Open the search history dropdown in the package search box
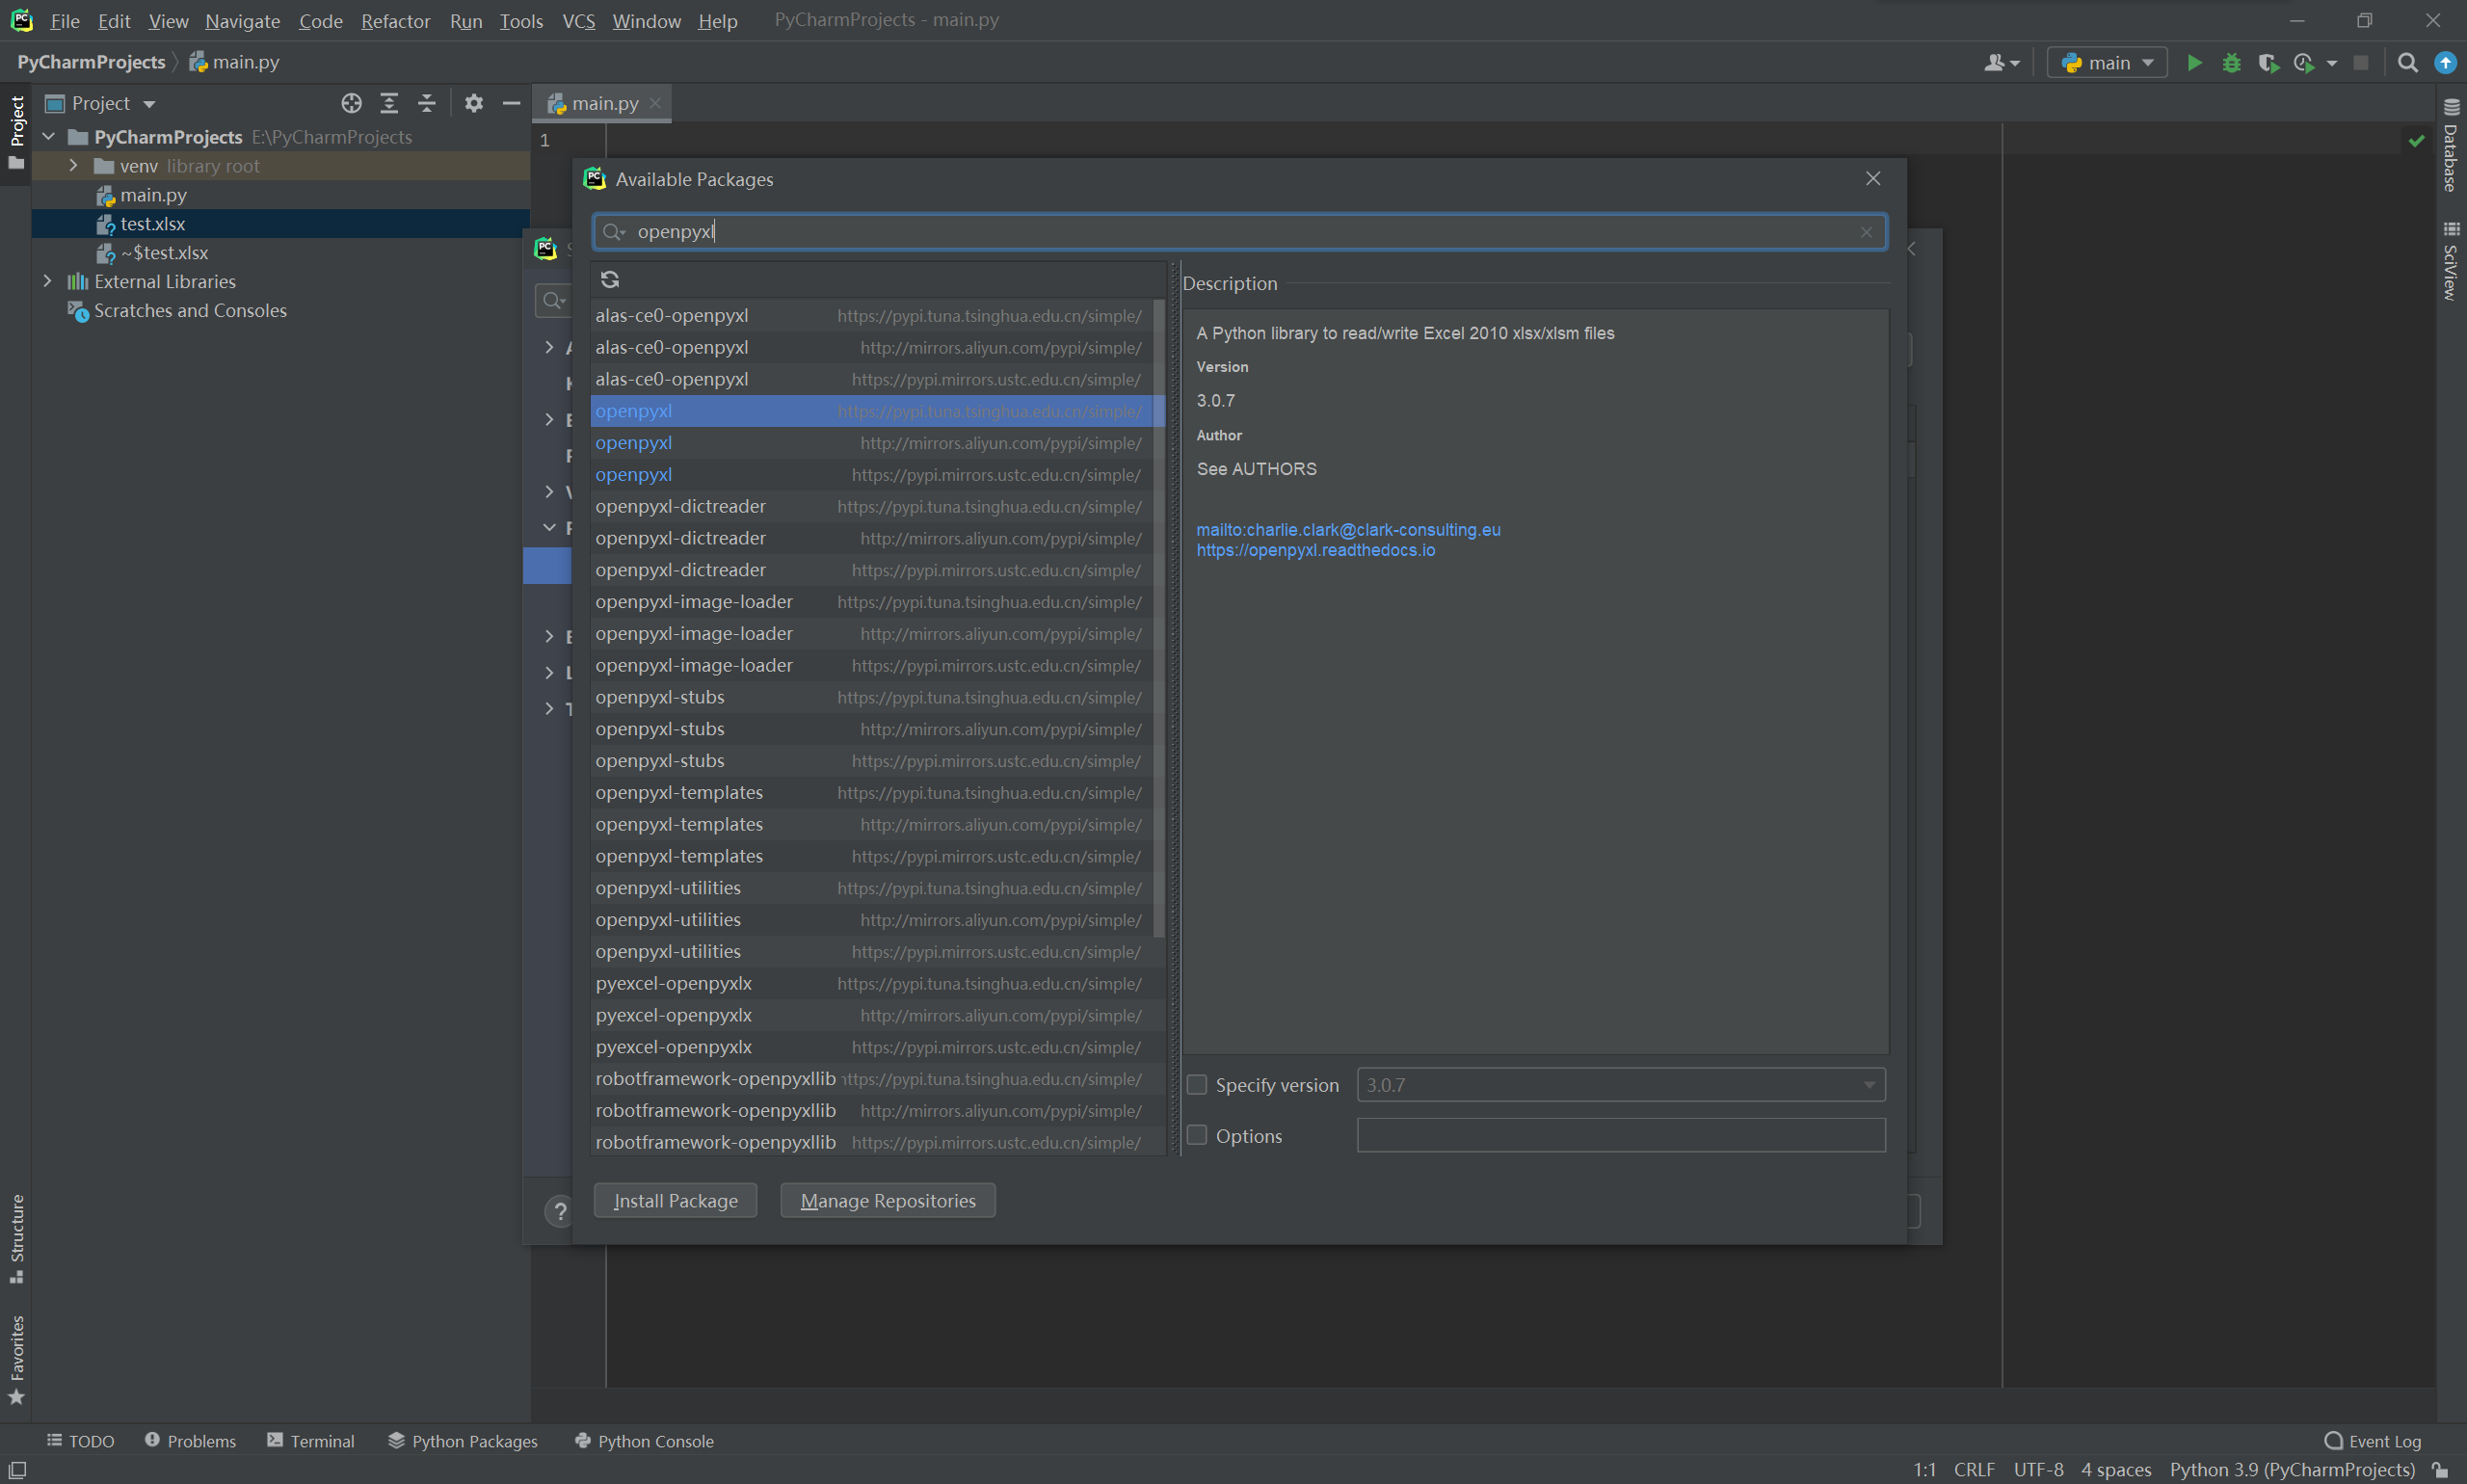 tap(613, 232)
